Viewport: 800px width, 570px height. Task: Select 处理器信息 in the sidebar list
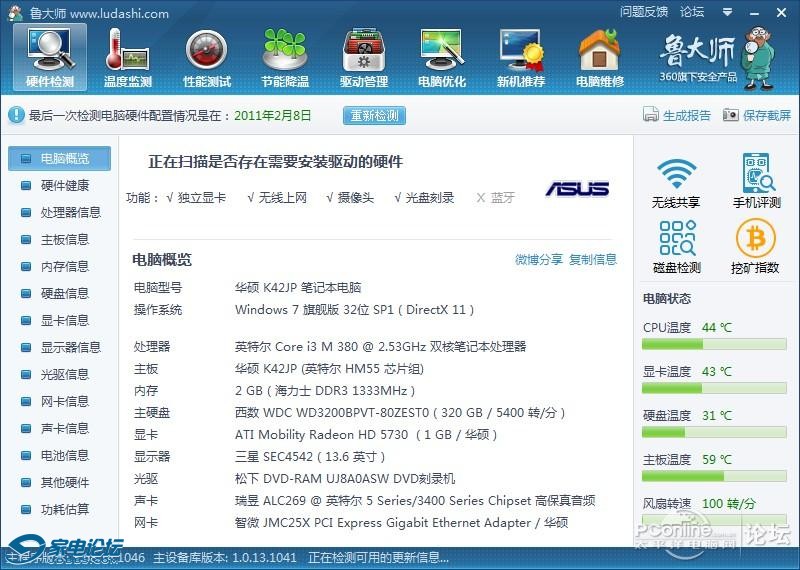(x=70, y=212)
